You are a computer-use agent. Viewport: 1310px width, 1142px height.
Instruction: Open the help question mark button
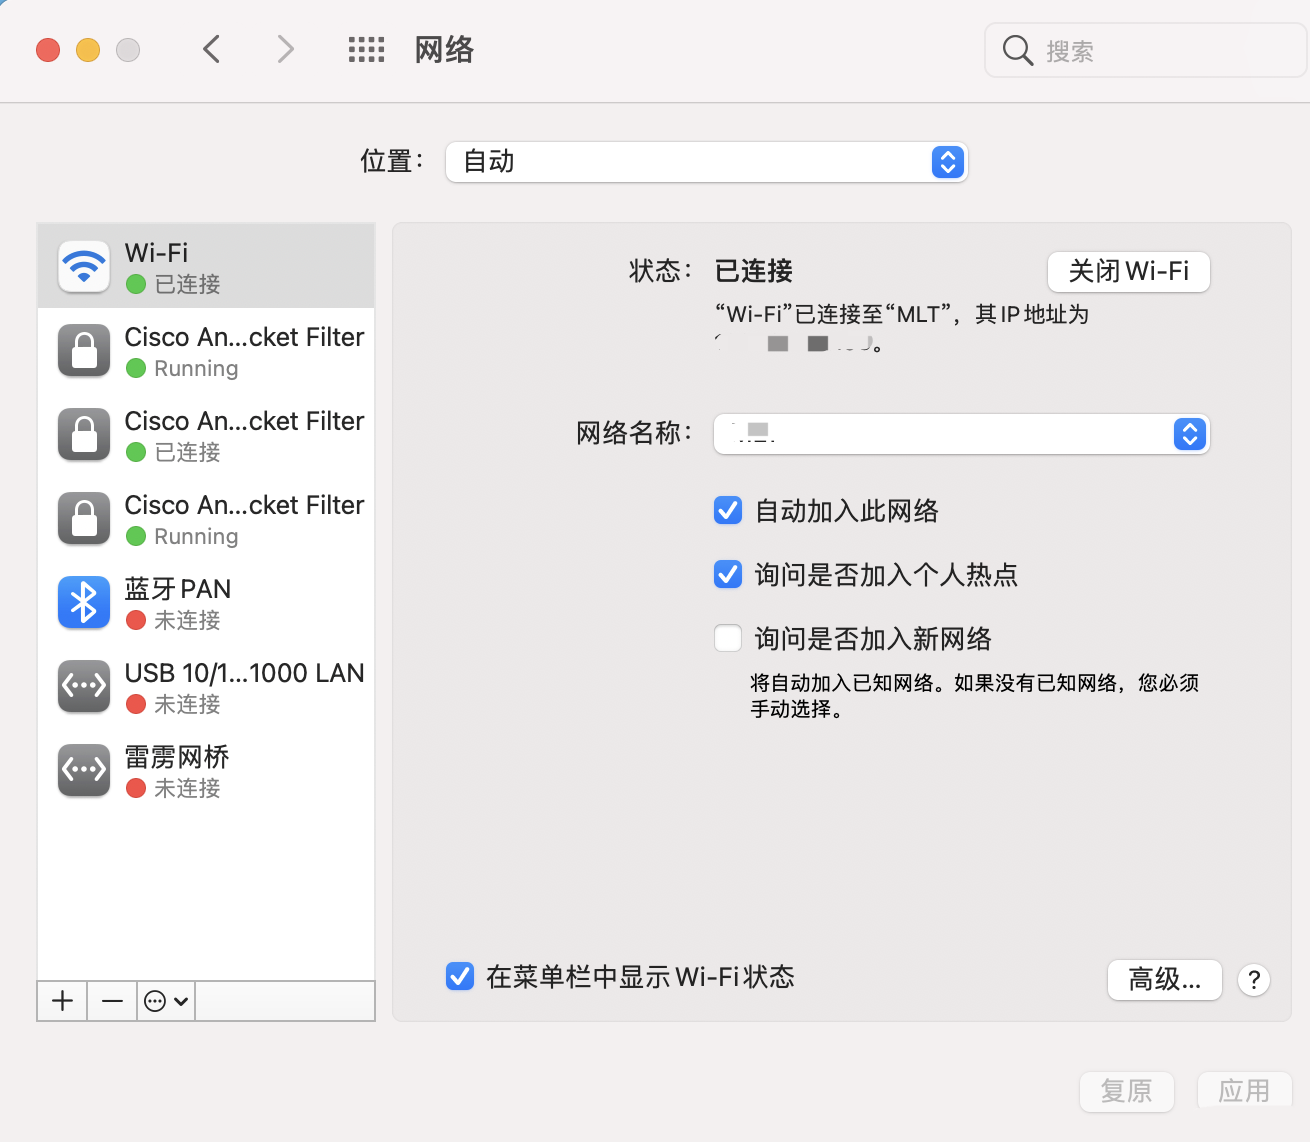[x=1254, y=980]
